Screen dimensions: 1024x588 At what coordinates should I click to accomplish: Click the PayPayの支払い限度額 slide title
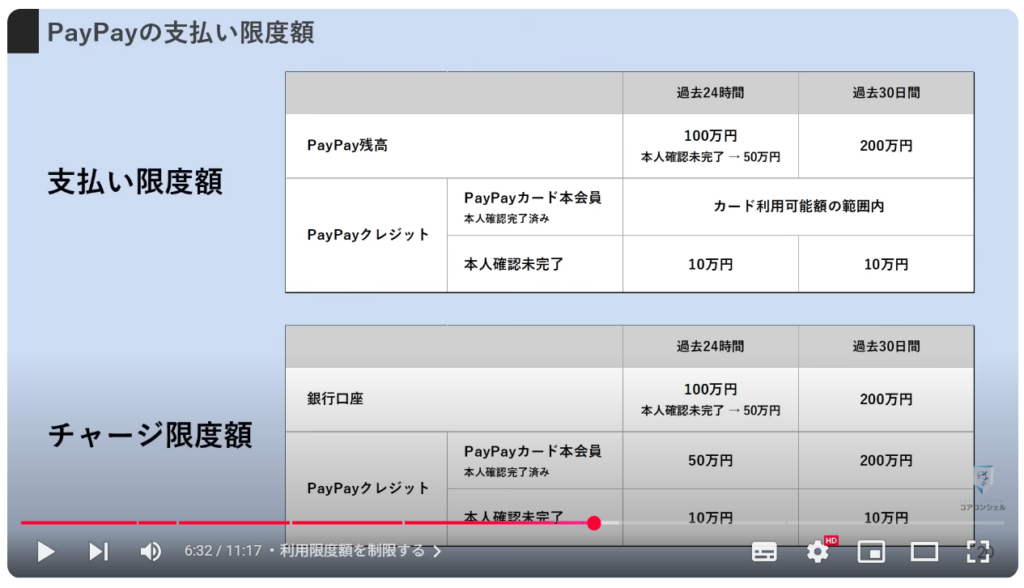pyautogui.click(x=180, y=32)
